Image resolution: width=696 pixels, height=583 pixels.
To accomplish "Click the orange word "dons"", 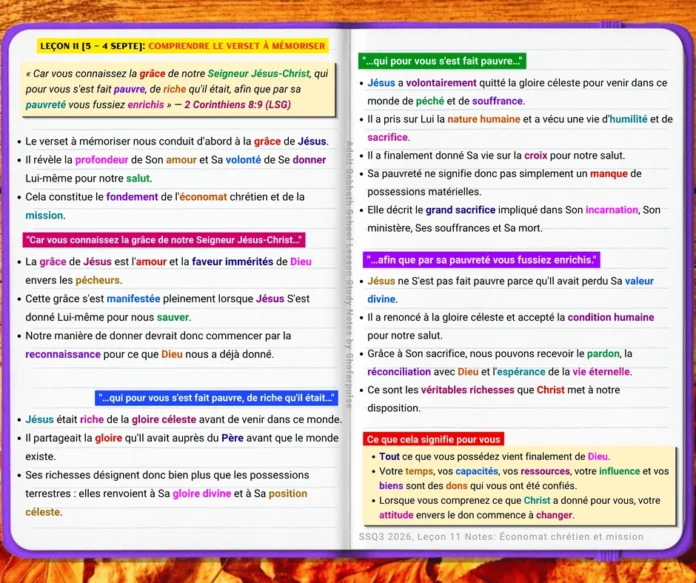I will (x=456, y=486).
